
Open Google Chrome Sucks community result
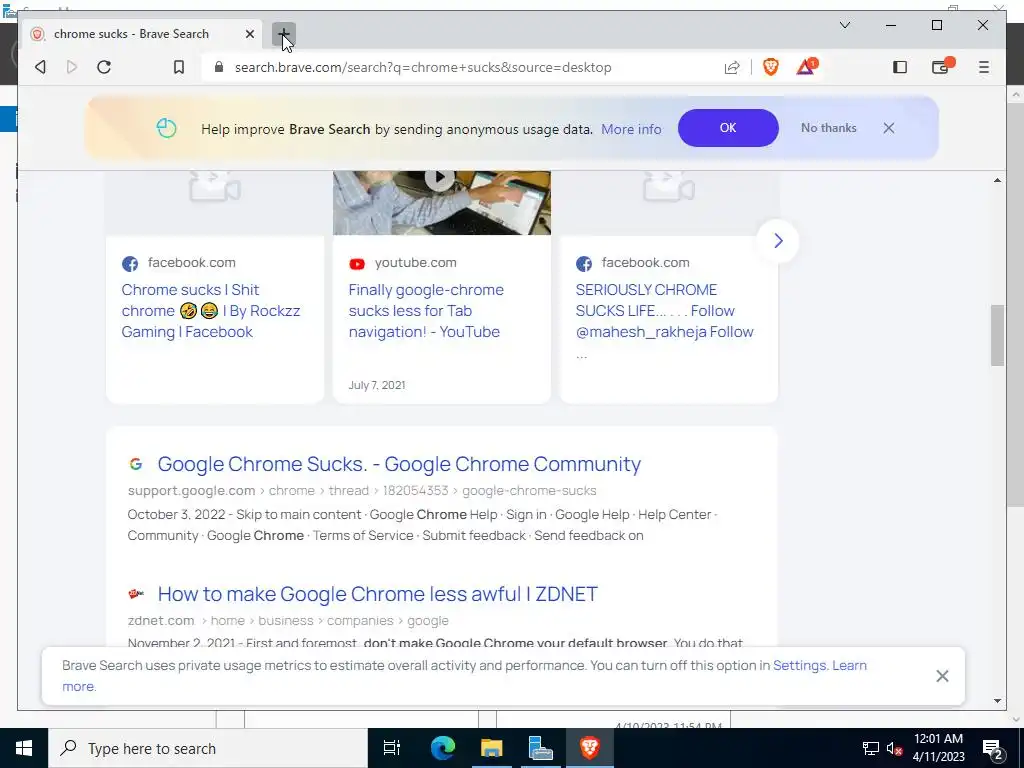pyautogui.click(x=399, y=464)
